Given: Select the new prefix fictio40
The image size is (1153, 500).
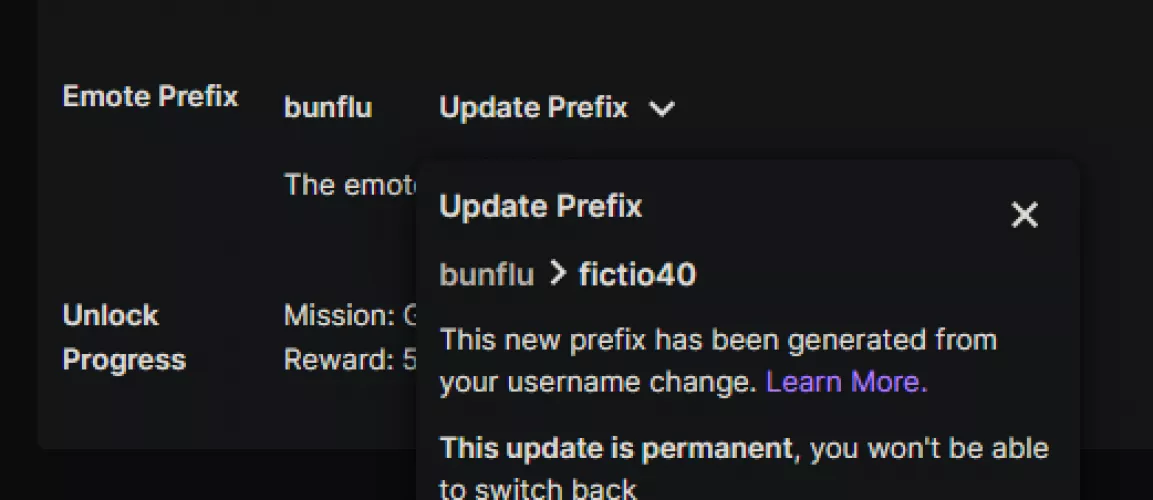Looking at the screenshot, I should point(637,274).
